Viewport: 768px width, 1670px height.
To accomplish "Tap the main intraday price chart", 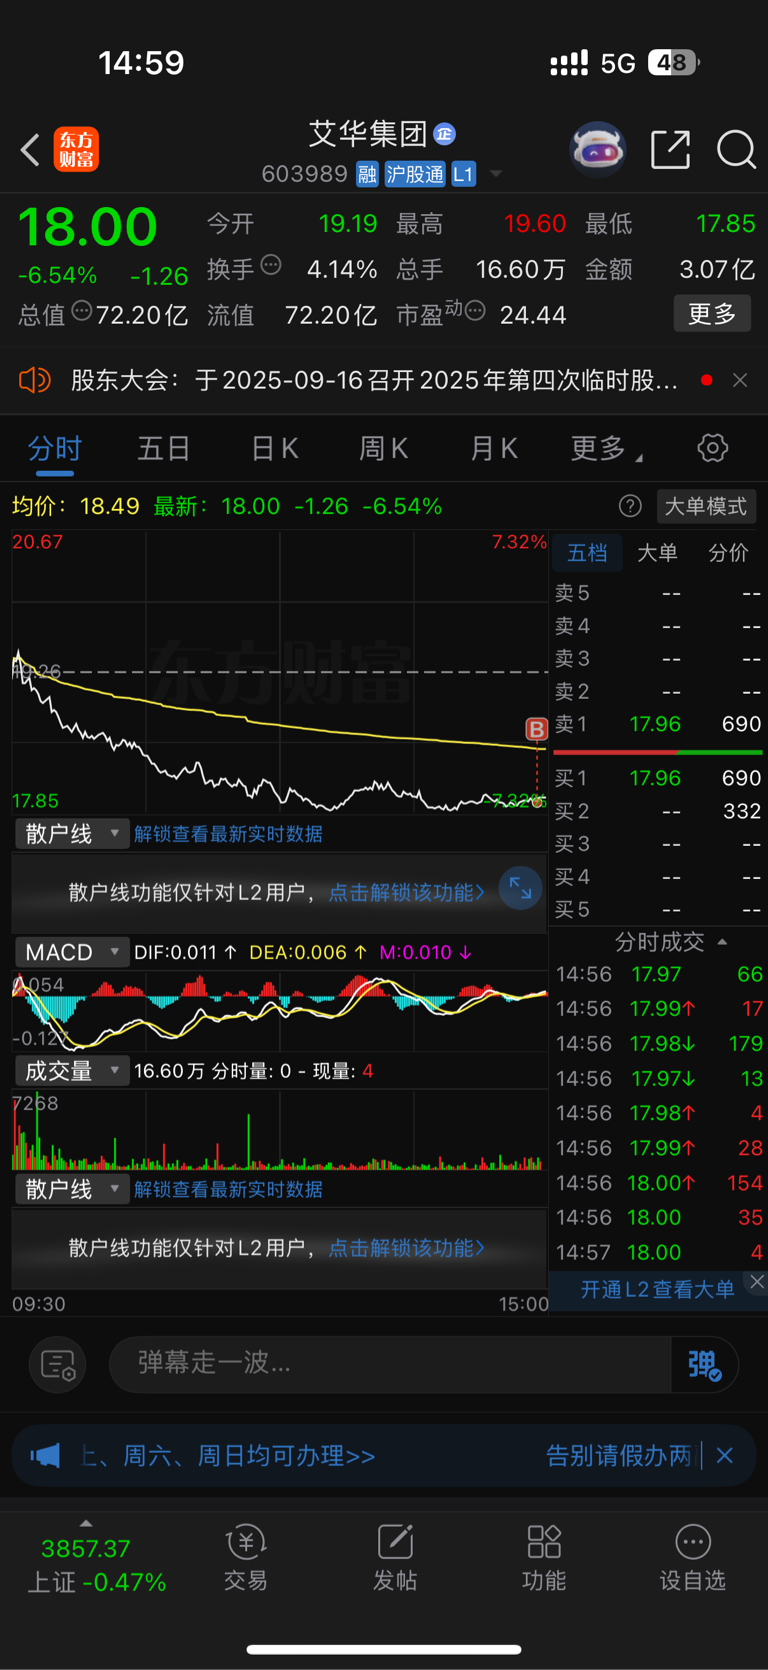I will click(x=280, y=672).
